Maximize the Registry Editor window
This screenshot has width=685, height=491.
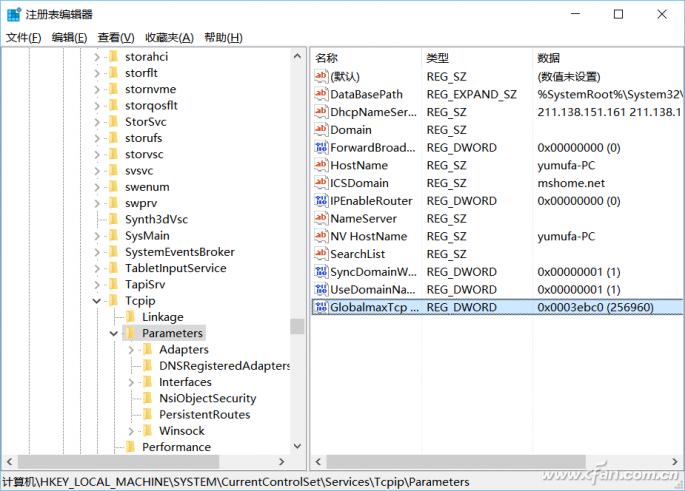[618, 14]
